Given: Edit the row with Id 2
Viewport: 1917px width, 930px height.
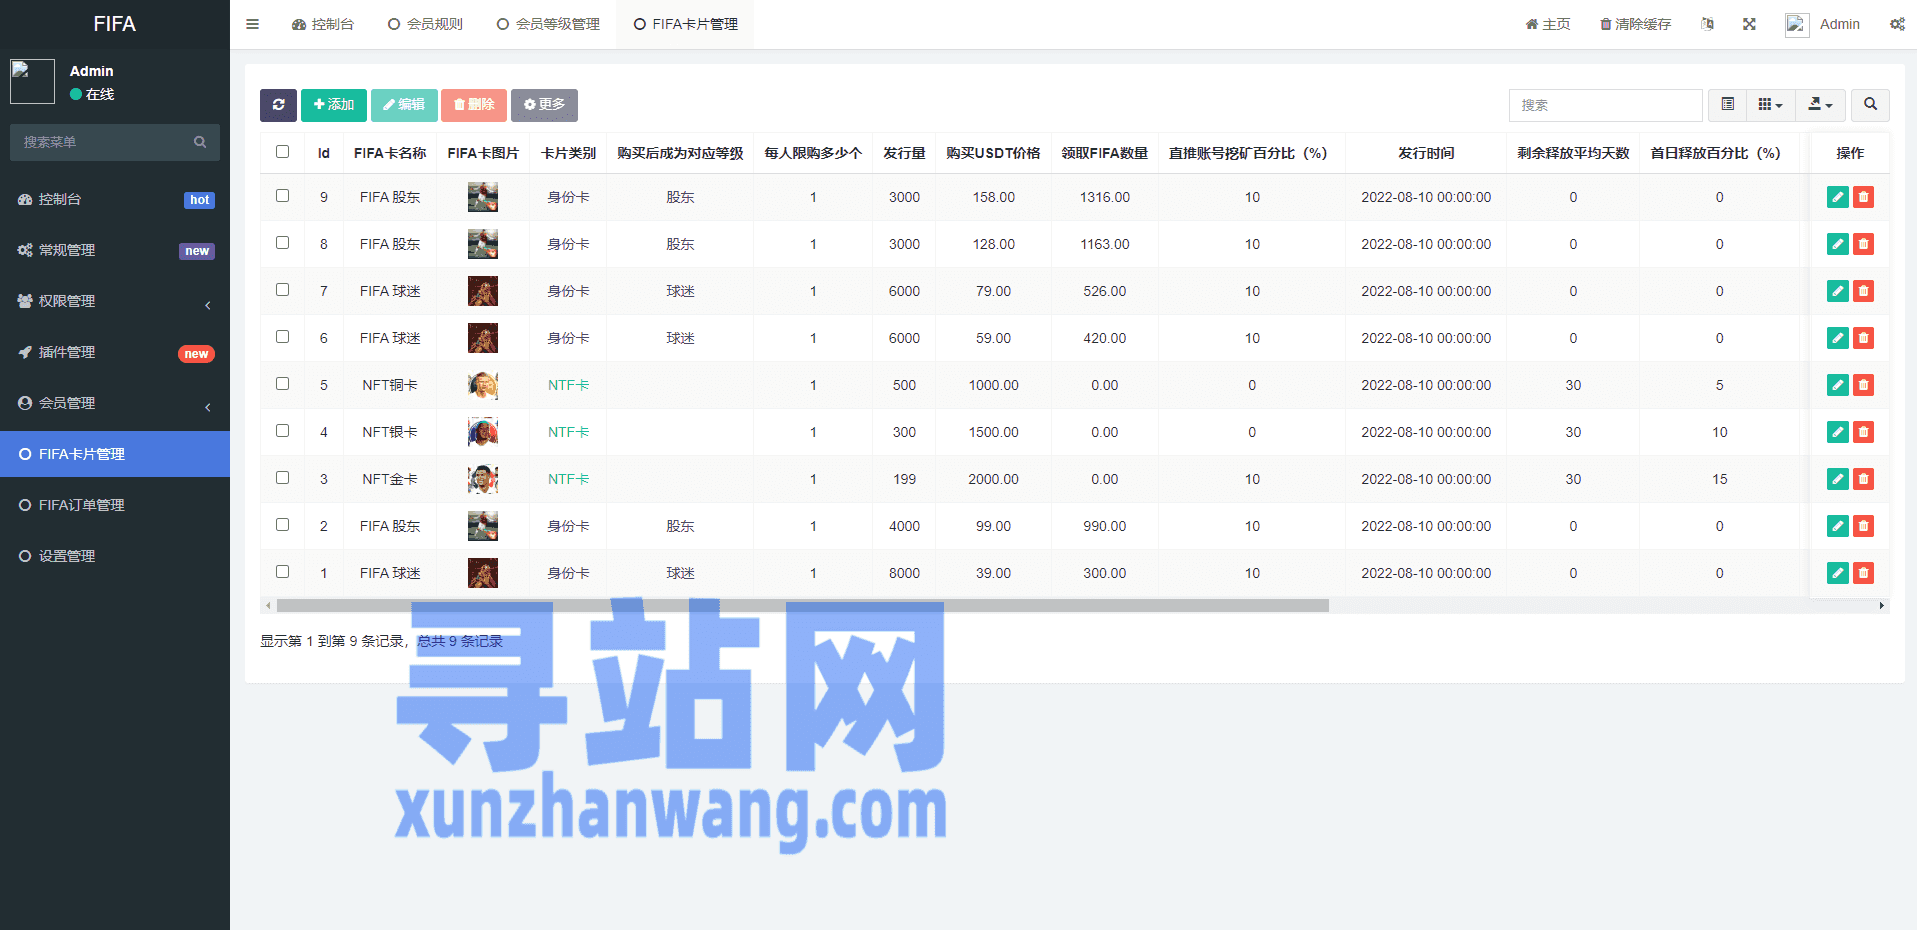Looking at the screenshot, I should (1838, 526).
